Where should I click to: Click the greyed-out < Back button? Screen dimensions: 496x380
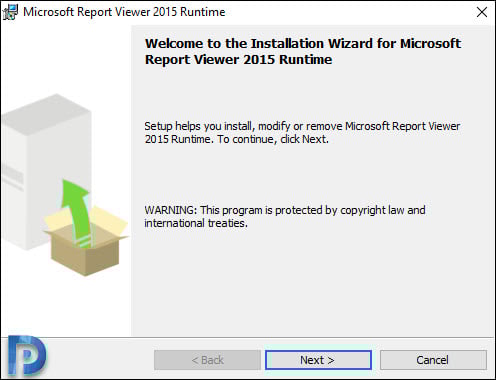point(207,360)
